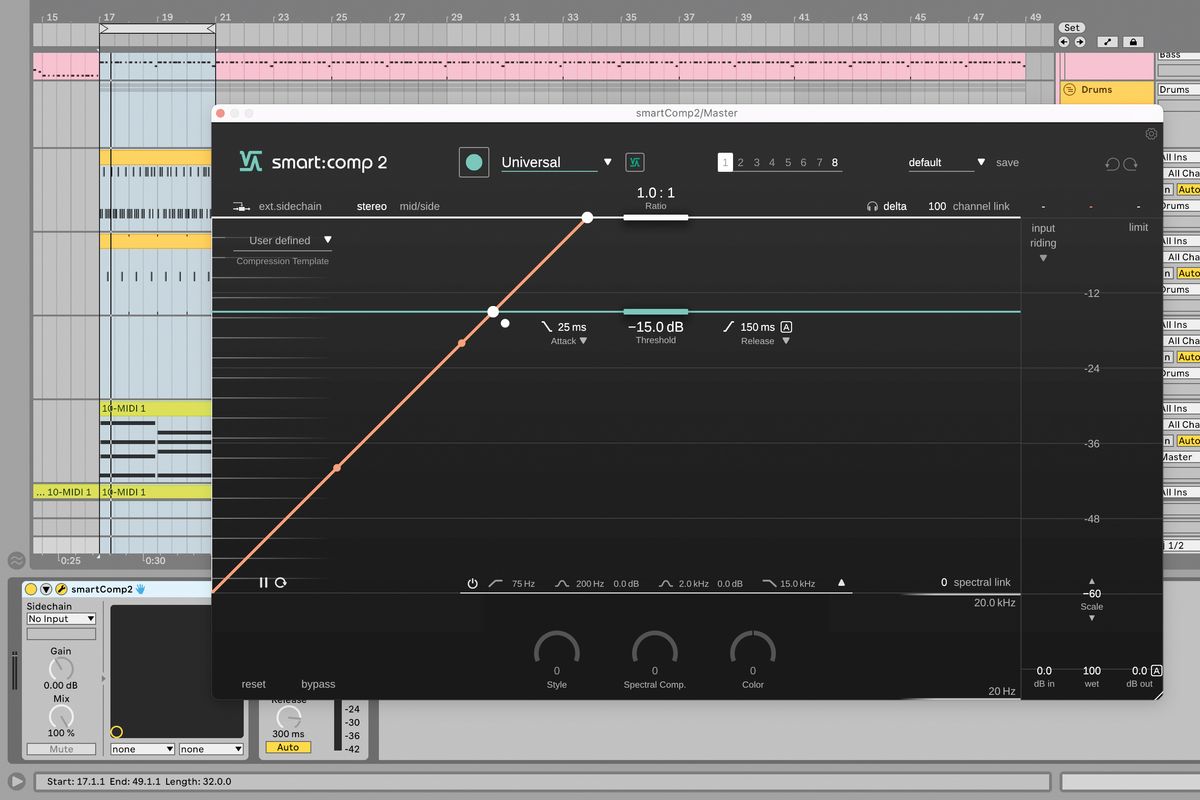Enable the Auto badge next to 150 ms Release
Image resolution: width=1200 pixels, height=800 pixels.
pos(787,326)
